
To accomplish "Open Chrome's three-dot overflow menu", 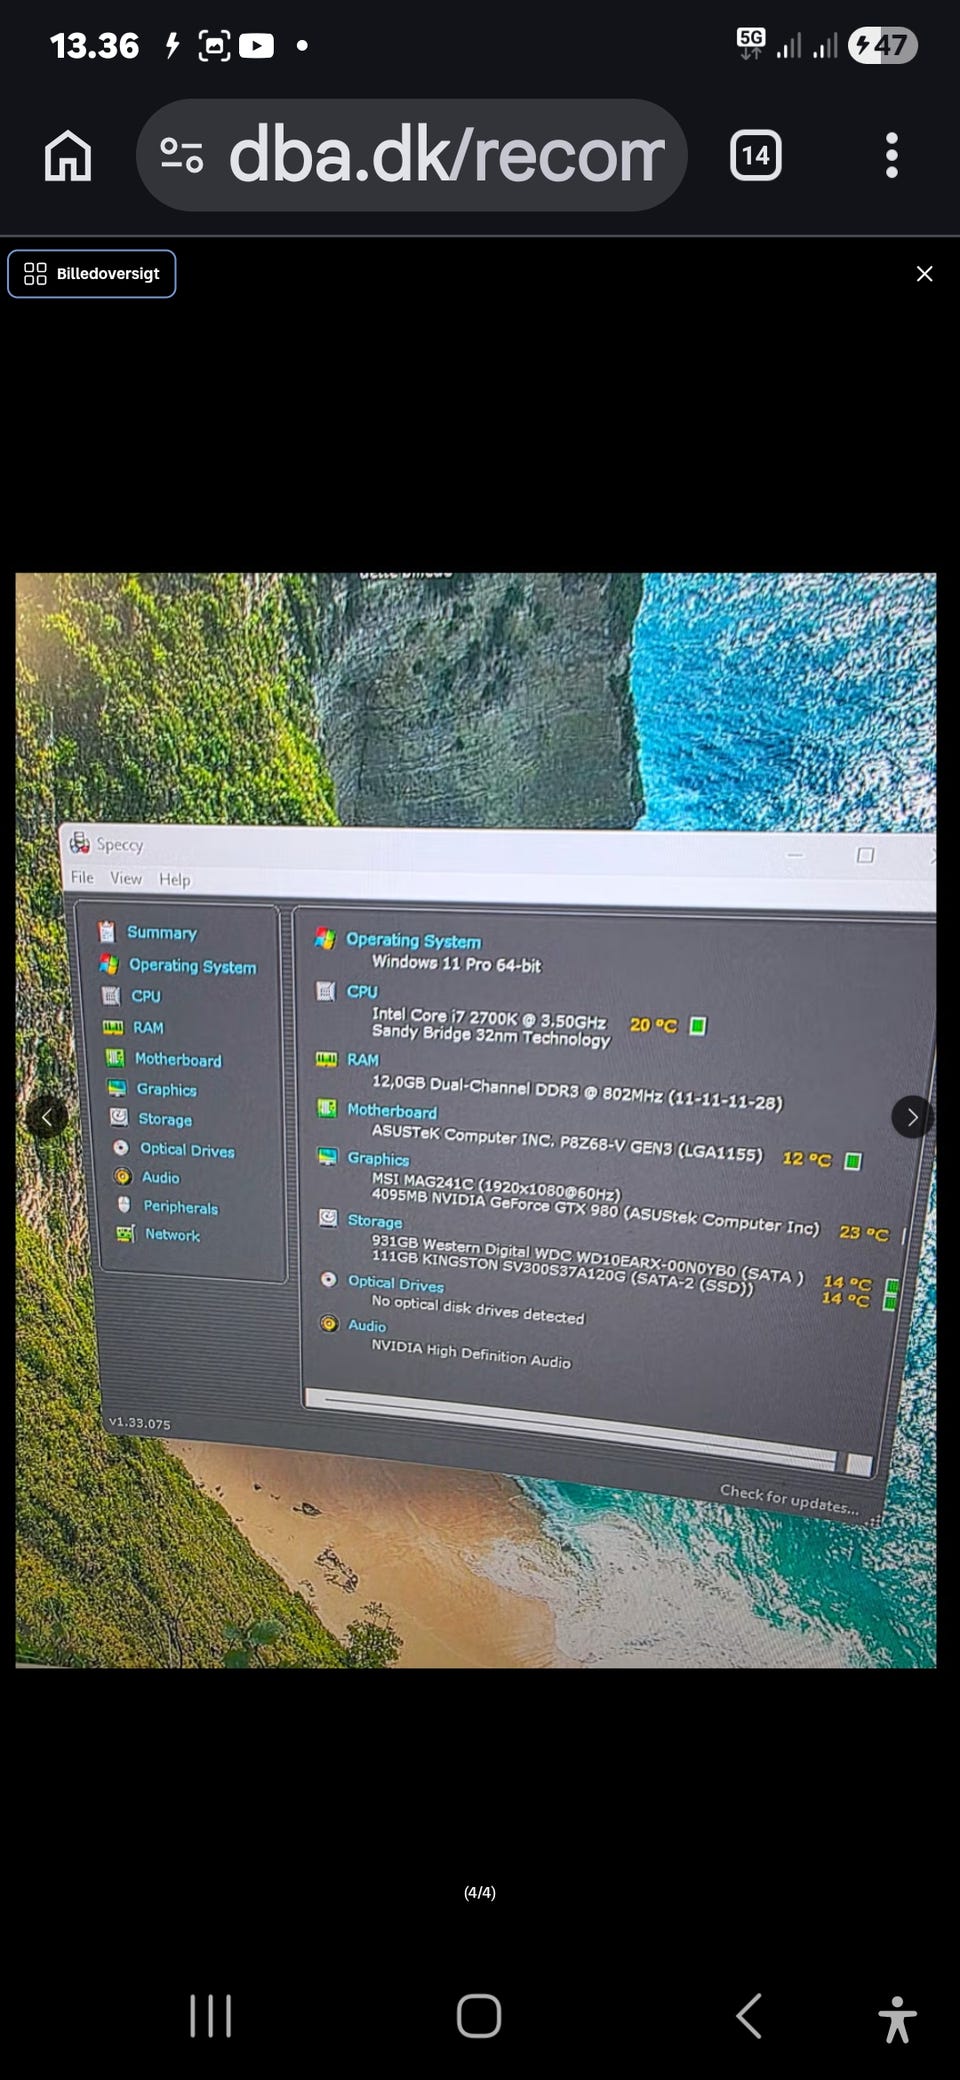I will (x=891, y=156).
